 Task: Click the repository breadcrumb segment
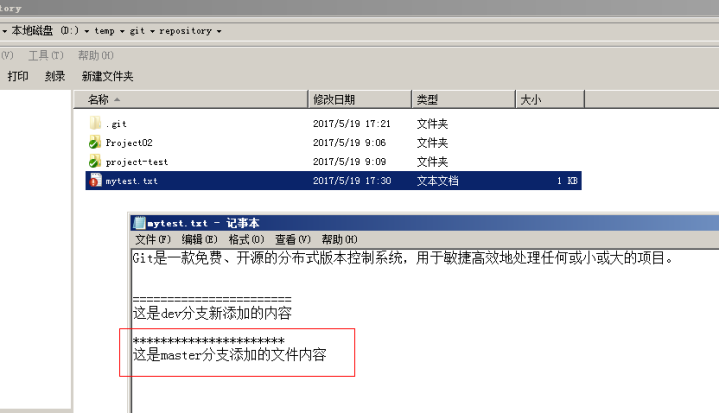pos(185,31)
